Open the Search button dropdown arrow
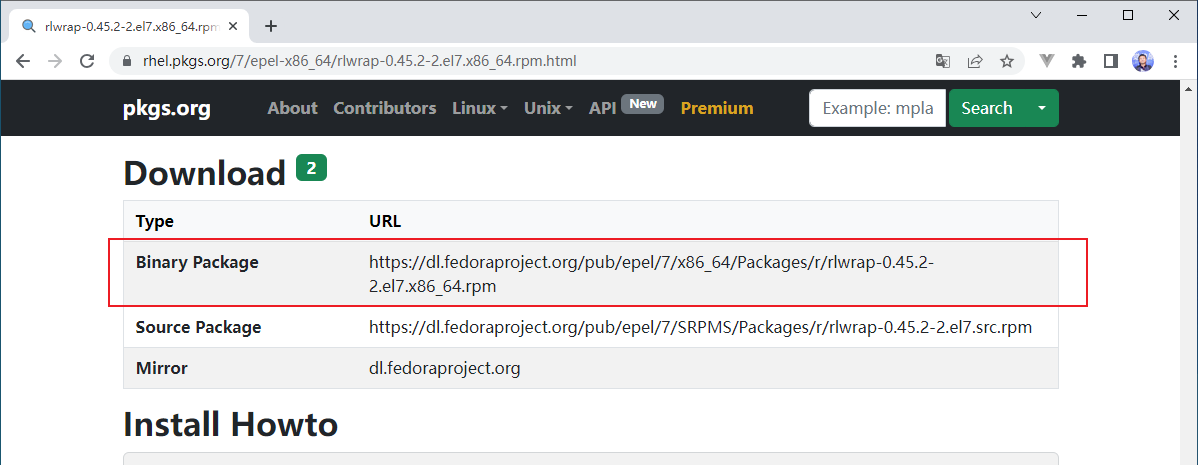Image resolution: width=1198 pixels, height=465 pixels. pyautogui.click(x=1042, y=108)
